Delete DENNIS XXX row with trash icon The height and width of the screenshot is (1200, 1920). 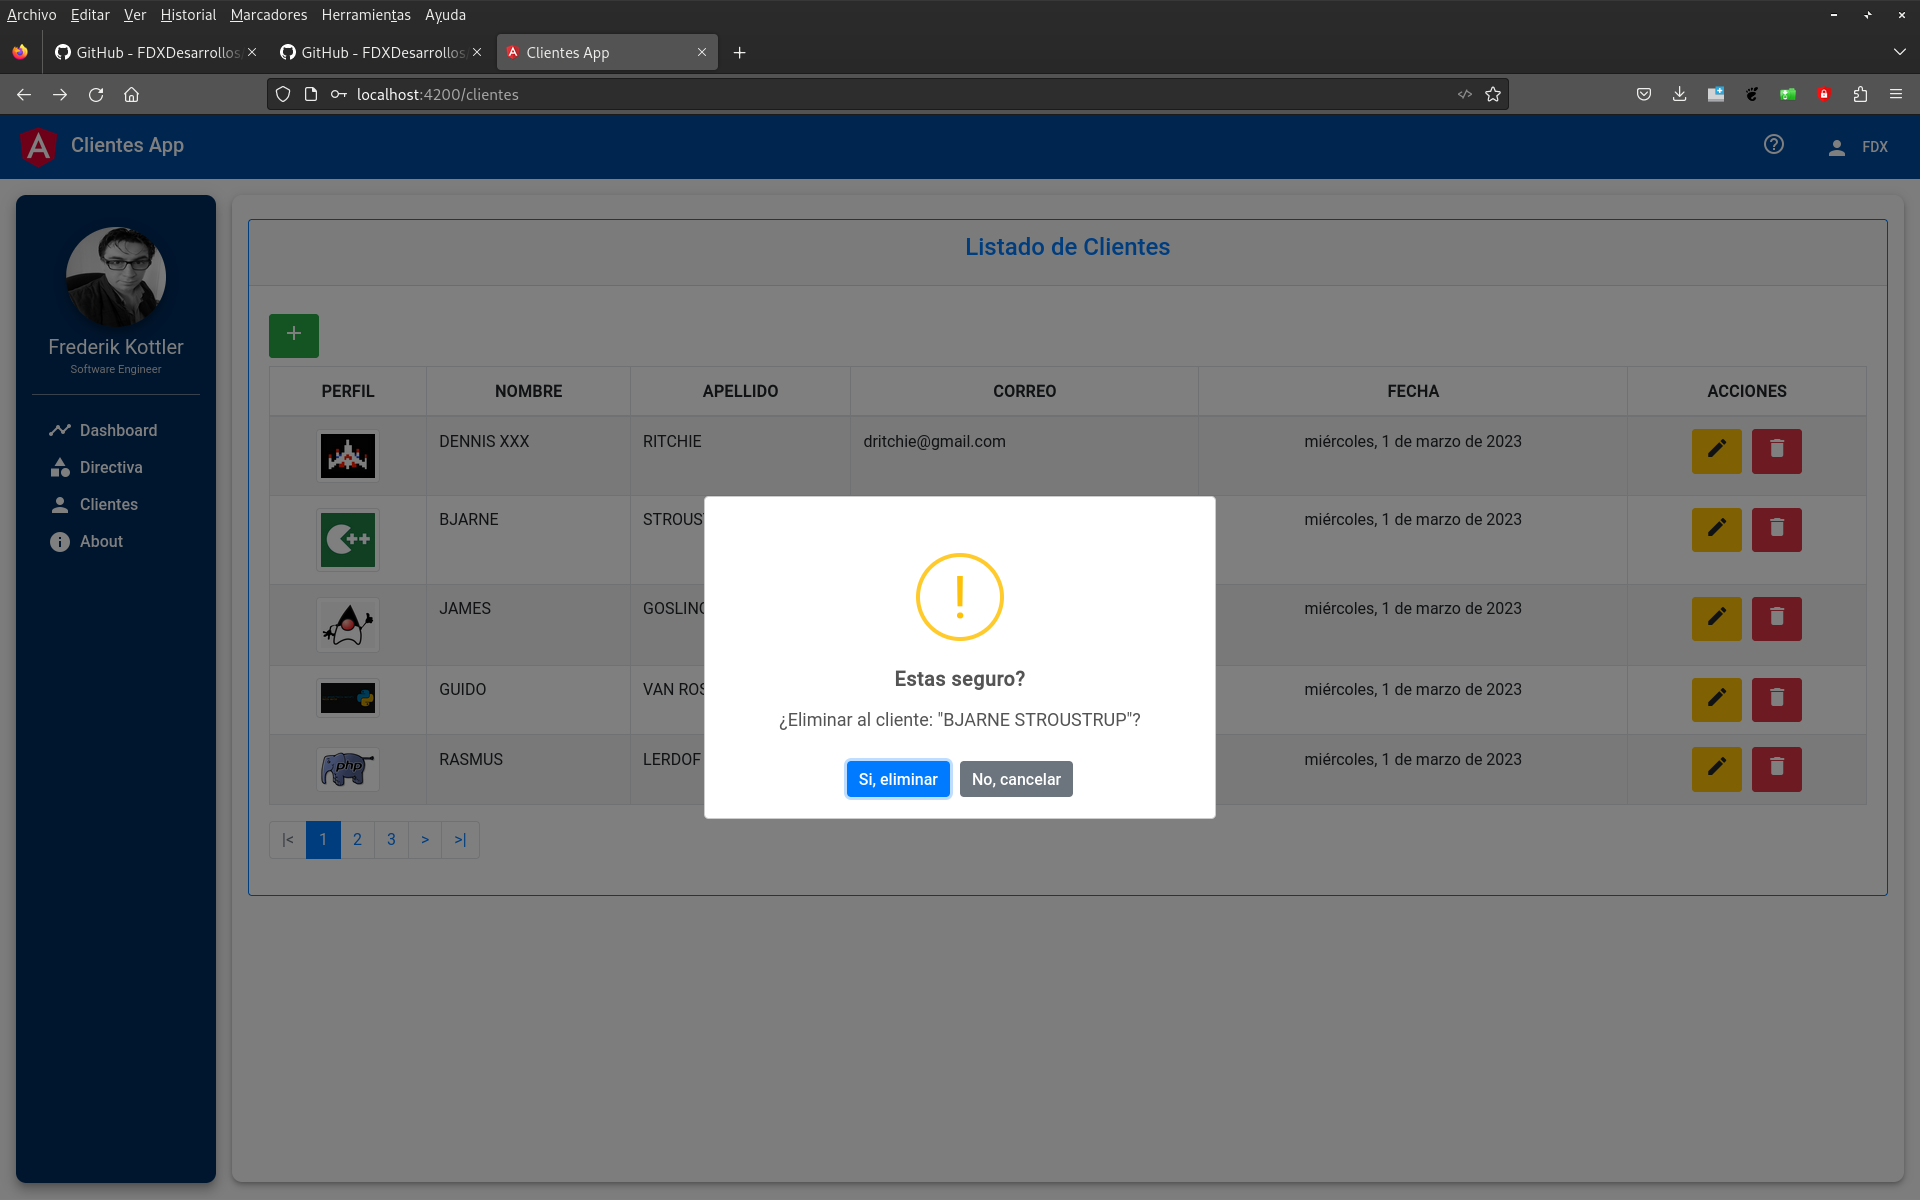point(1776,451)
